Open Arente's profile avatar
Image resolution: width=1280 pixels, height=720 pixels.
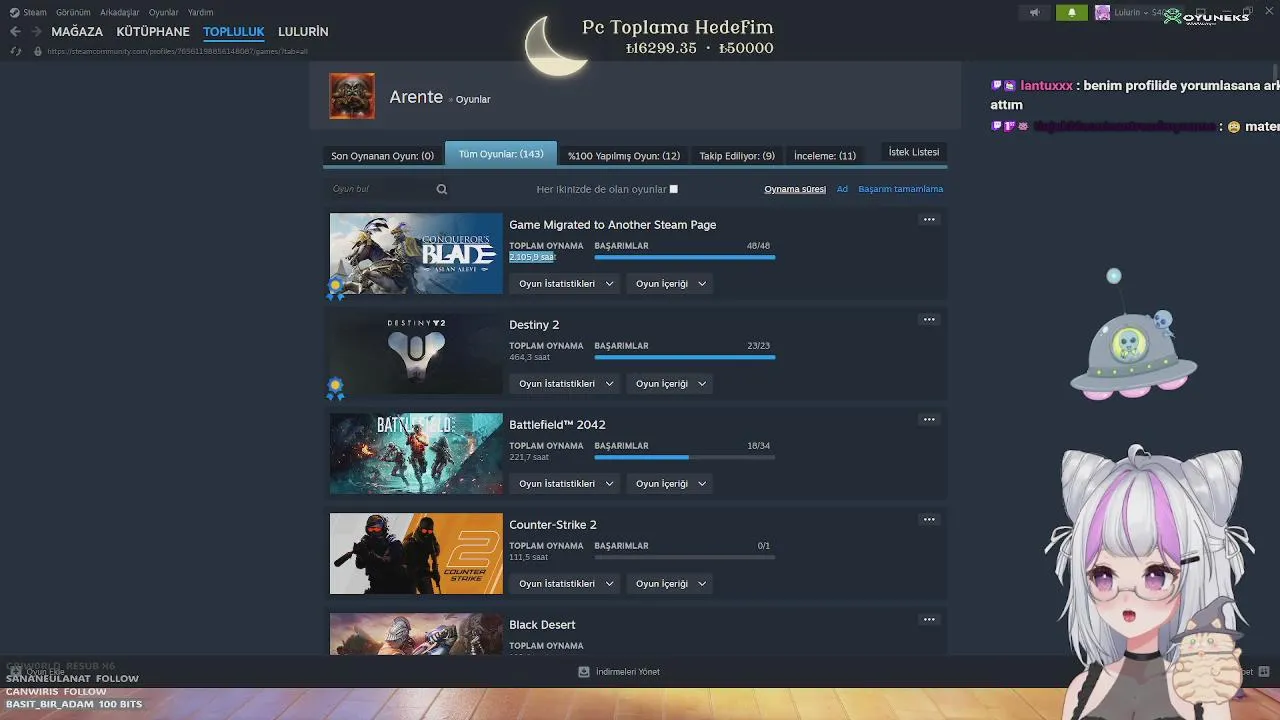352,96
